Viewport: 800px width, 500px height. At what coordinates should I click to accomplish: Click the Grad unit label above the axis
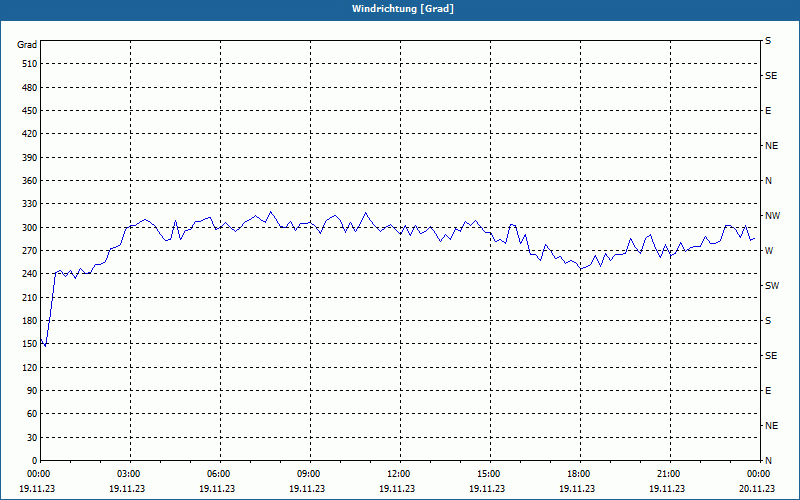pos(27,45)
